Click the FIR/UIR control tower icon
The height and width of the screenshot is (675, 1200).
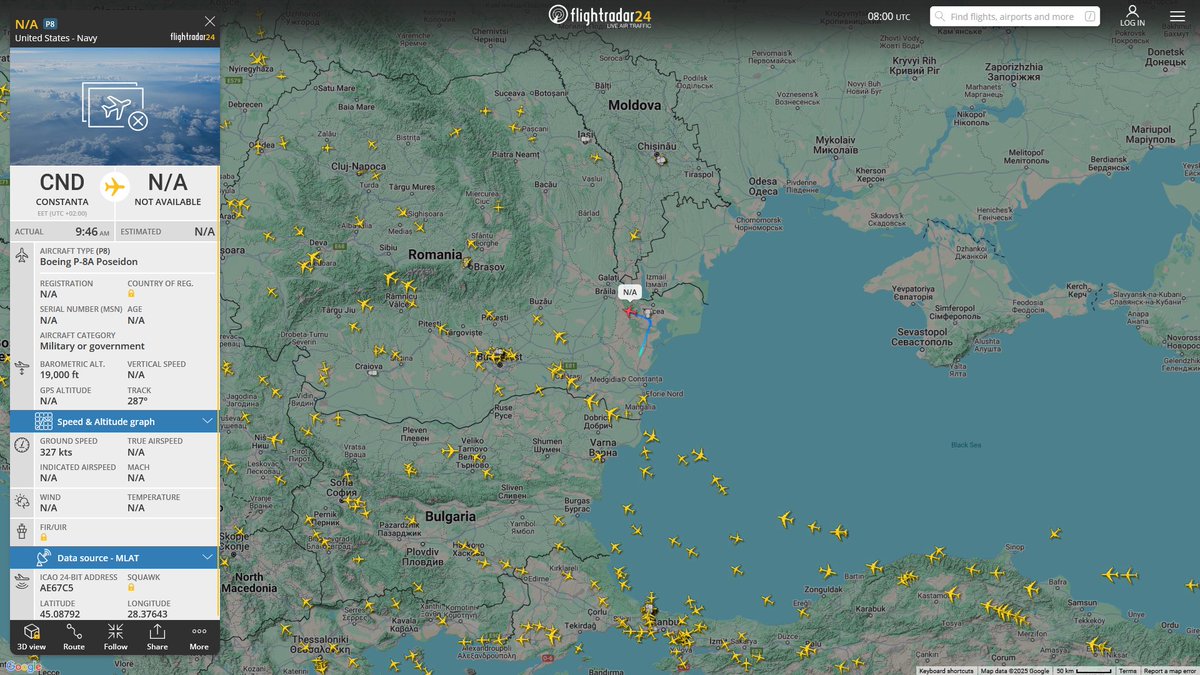[22, 531]
